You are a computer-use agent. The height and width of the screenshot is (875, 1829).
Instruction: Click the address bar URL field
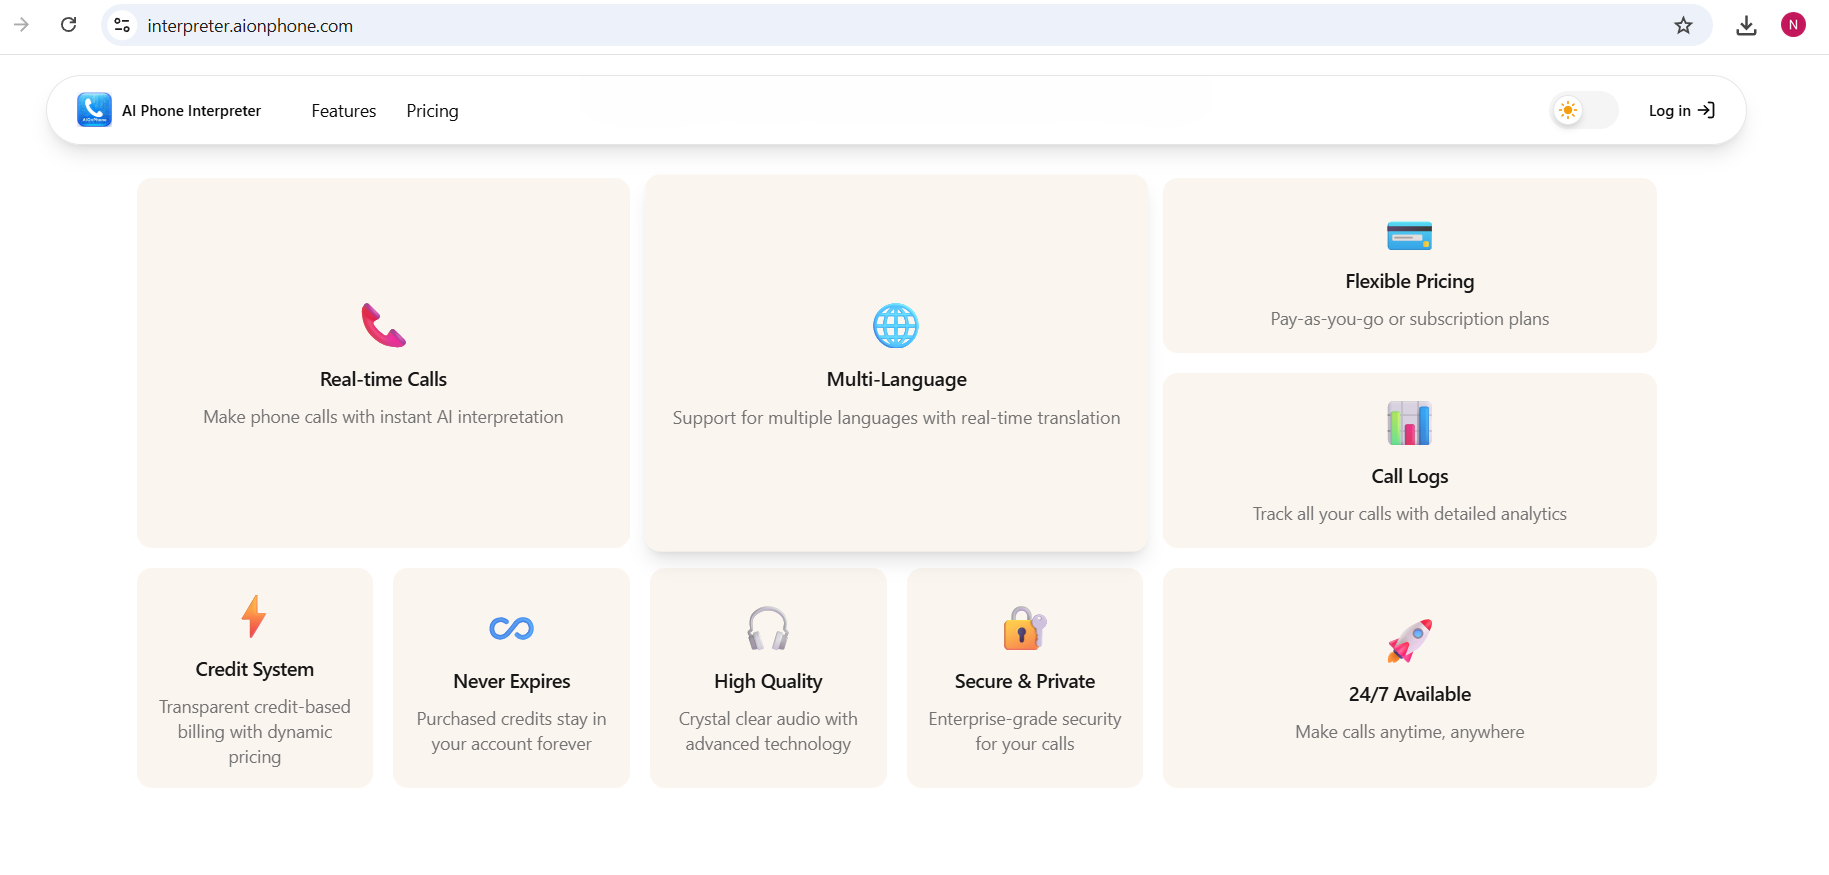click(x=906, y=25)
